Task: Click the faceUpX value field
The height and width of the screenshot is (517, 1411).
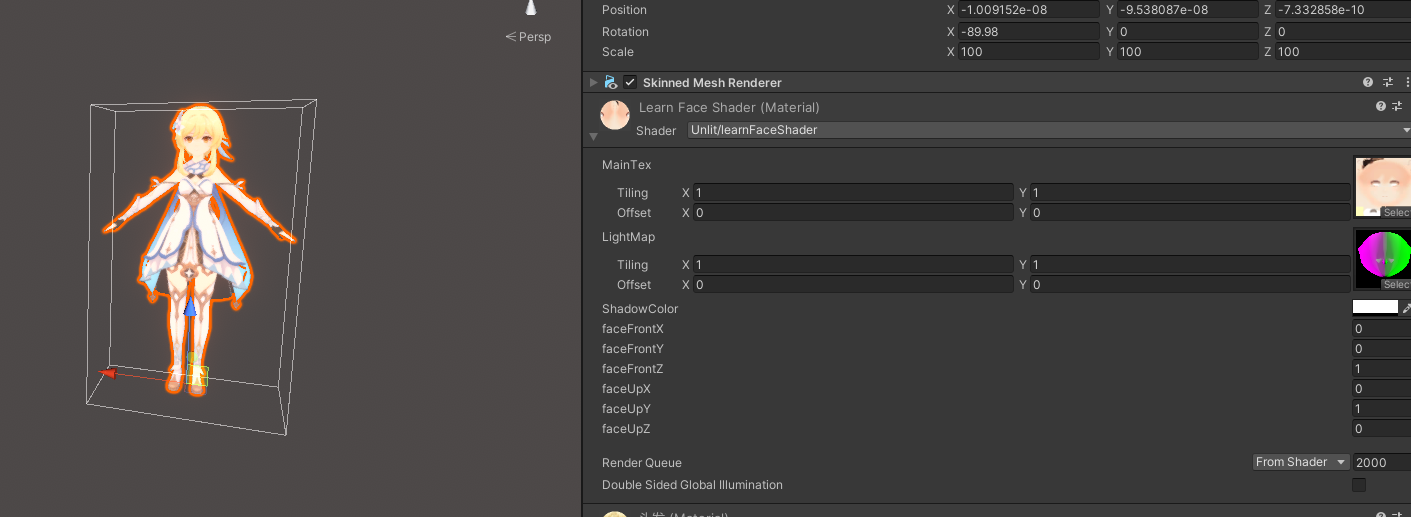Action: 1381,388
